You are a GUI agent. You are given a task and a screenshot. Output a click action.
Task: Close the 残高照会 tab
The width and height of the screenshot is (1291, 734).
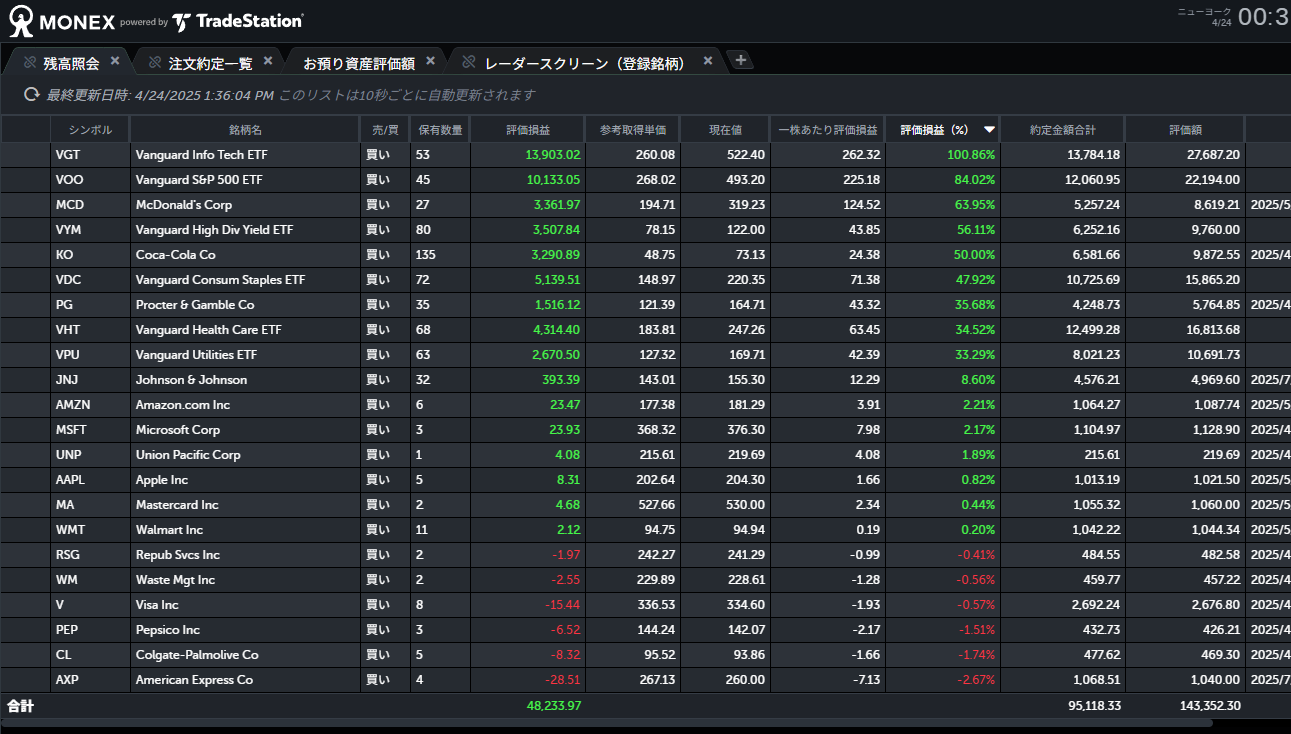(x=115, y=61)
